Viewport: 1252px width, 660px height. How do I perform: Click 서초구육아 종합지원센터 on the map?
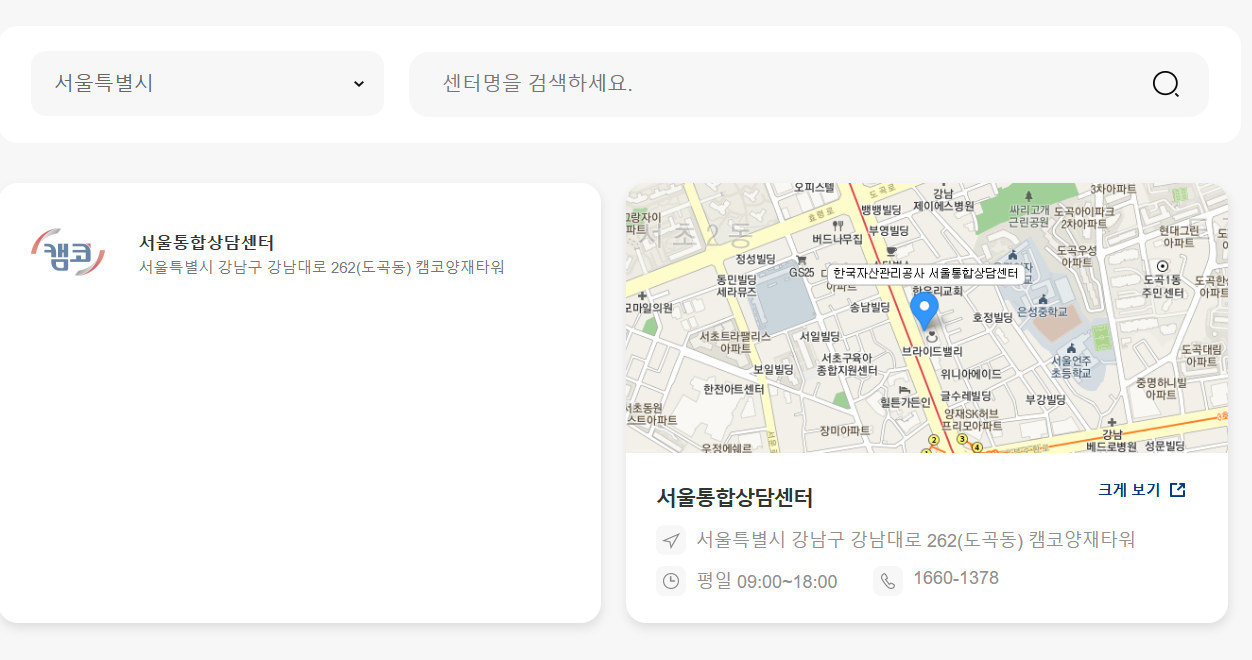[x=847, y=364]
